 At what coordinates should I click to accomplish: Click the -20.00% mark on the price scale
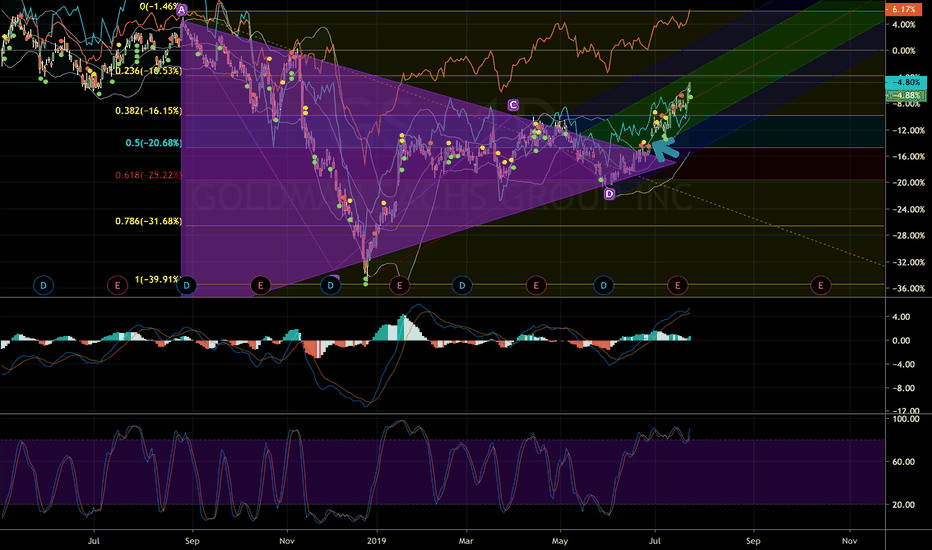[x=908, y=183]
